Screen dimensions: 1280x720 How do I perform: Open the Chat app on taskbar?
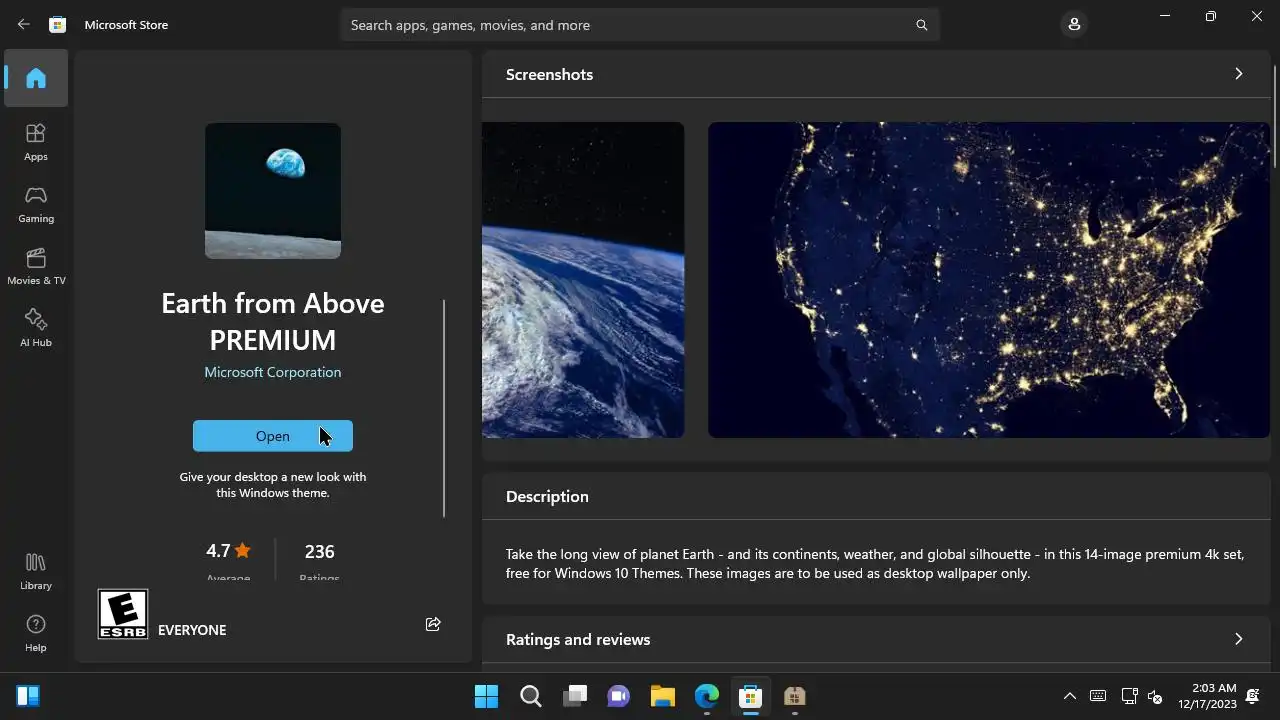coord(619,696)
